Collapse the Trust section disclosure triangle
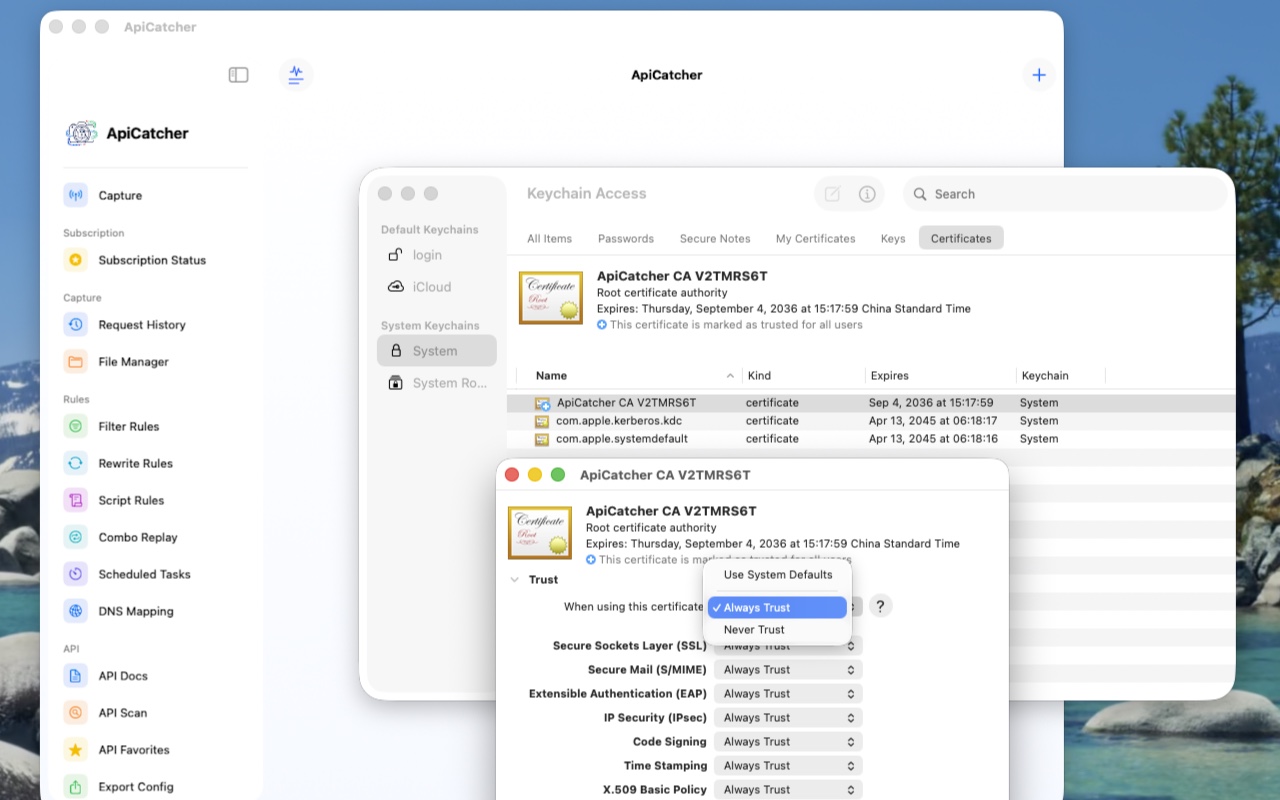 [x=514, y=580]
